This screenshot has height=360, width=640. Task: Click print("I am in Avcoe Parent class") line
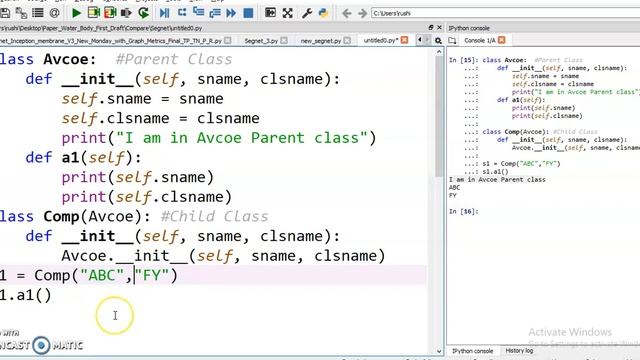[219, 138]
